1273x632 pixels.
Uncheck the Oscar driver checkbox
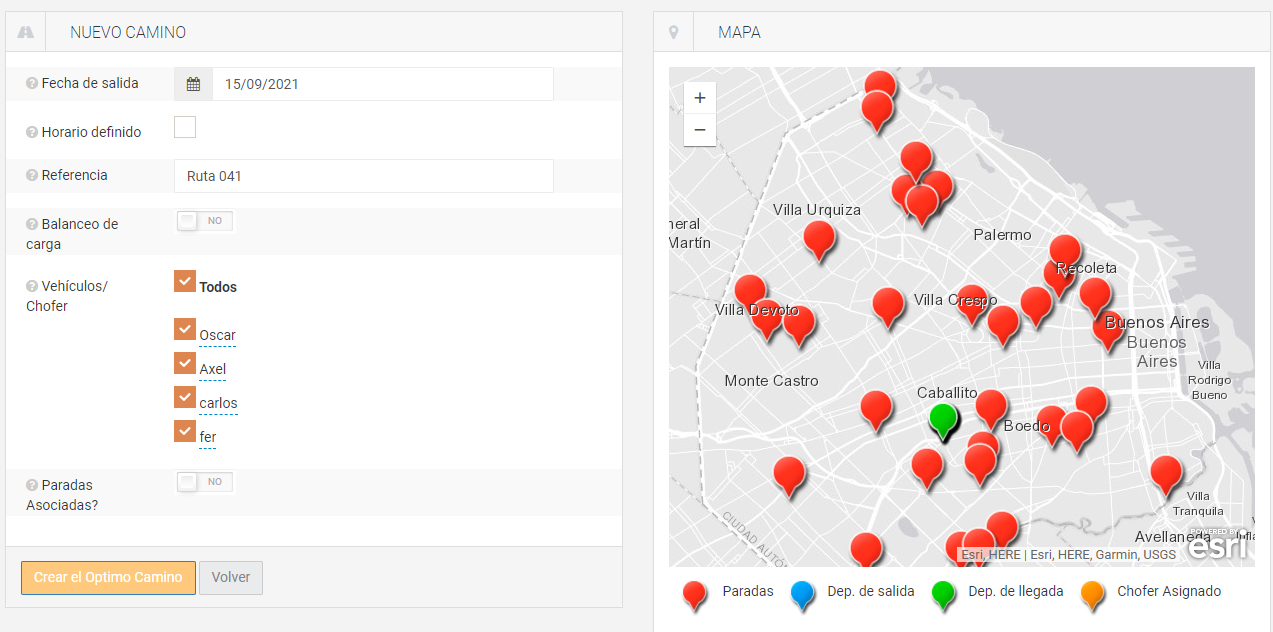click(x=184, y=329)
